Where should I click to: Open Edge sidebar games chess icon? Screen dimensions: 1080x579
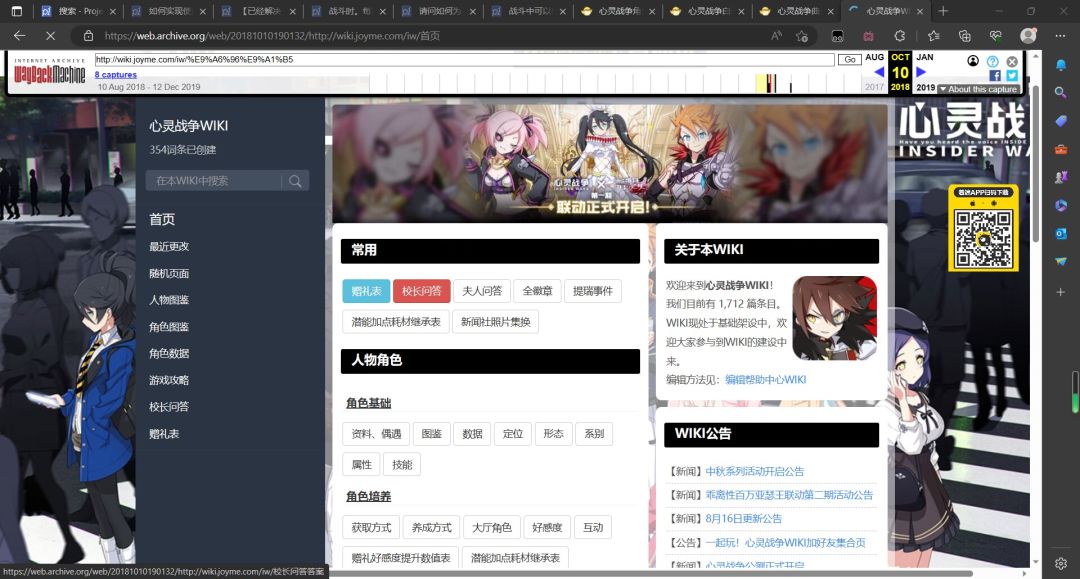pyautogui.click(x=1061, y=178)
